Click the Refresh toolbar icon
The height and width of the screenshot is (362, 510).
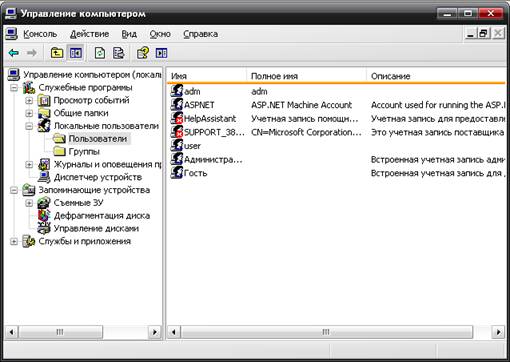(100, 53)
